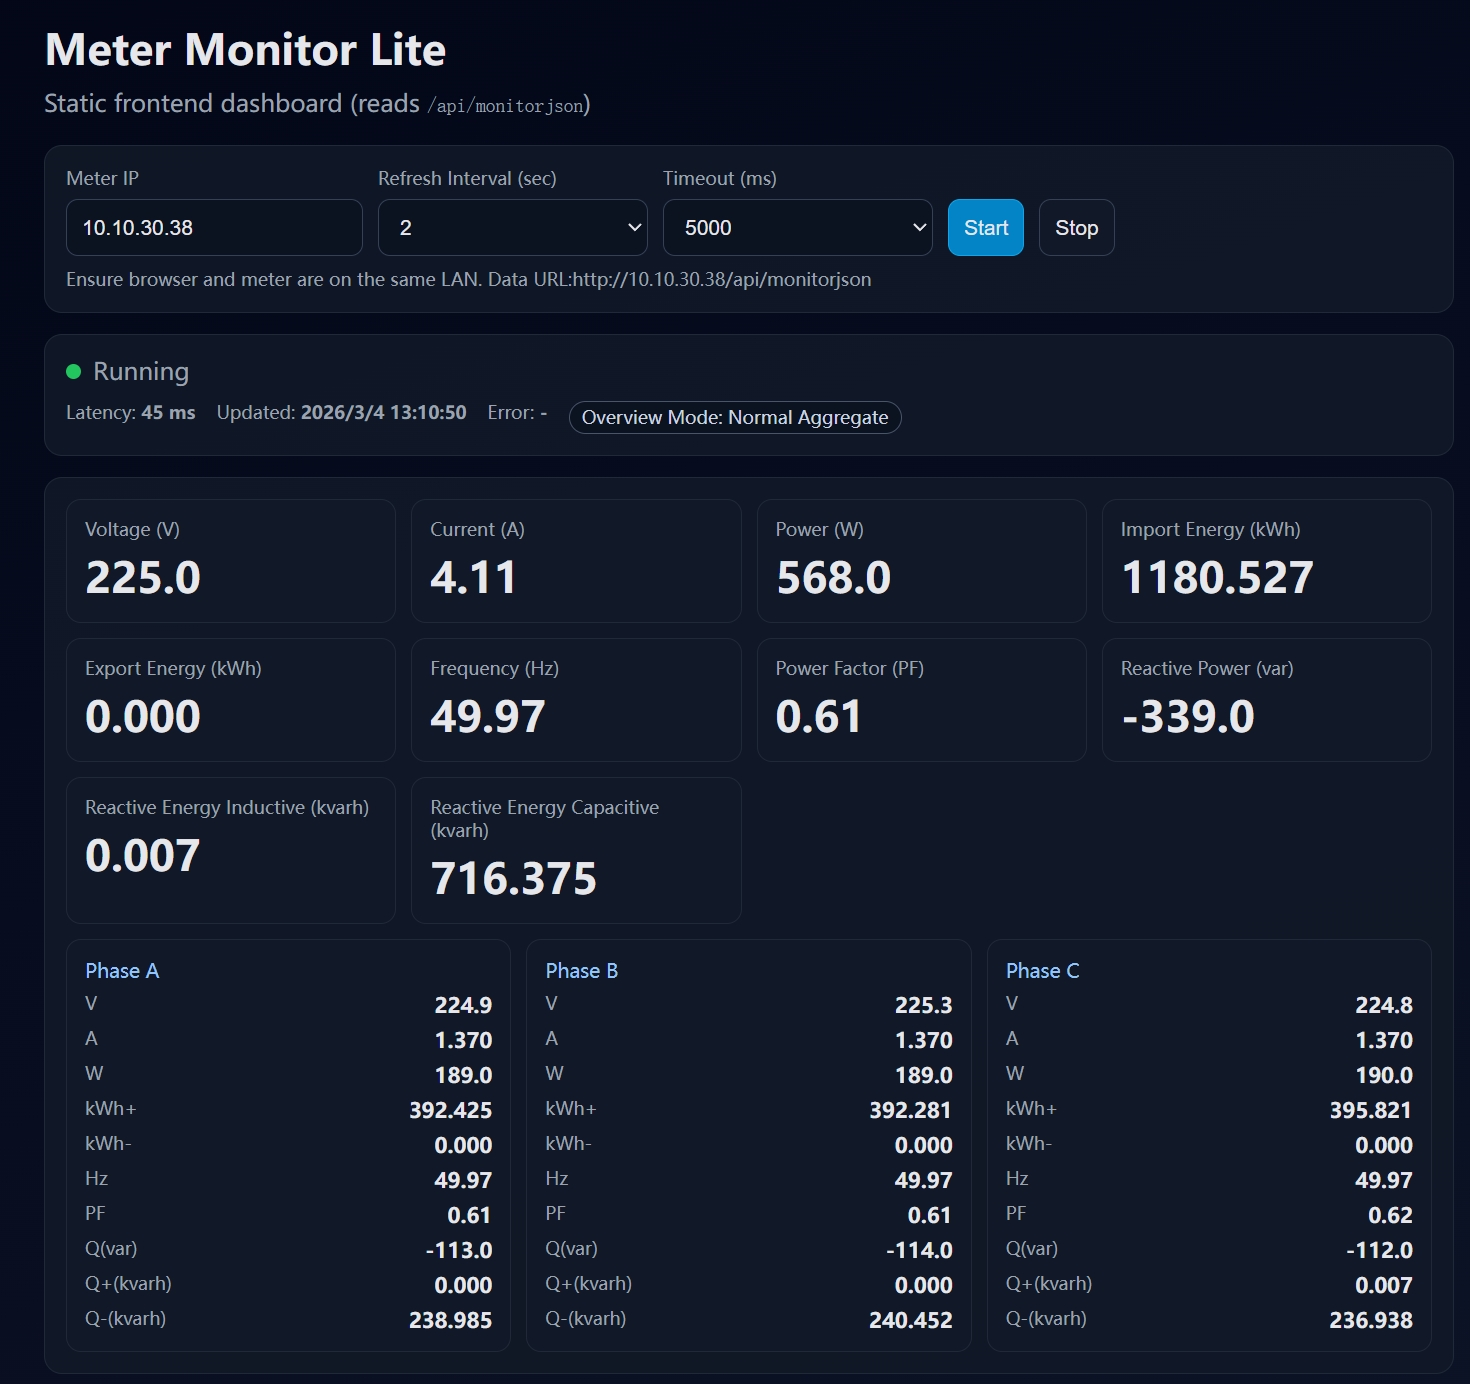The height and width of the screenshot is (1384, 1470).
Task: Select the Frequency (Hz) card
Action: [x=576, y=700]
